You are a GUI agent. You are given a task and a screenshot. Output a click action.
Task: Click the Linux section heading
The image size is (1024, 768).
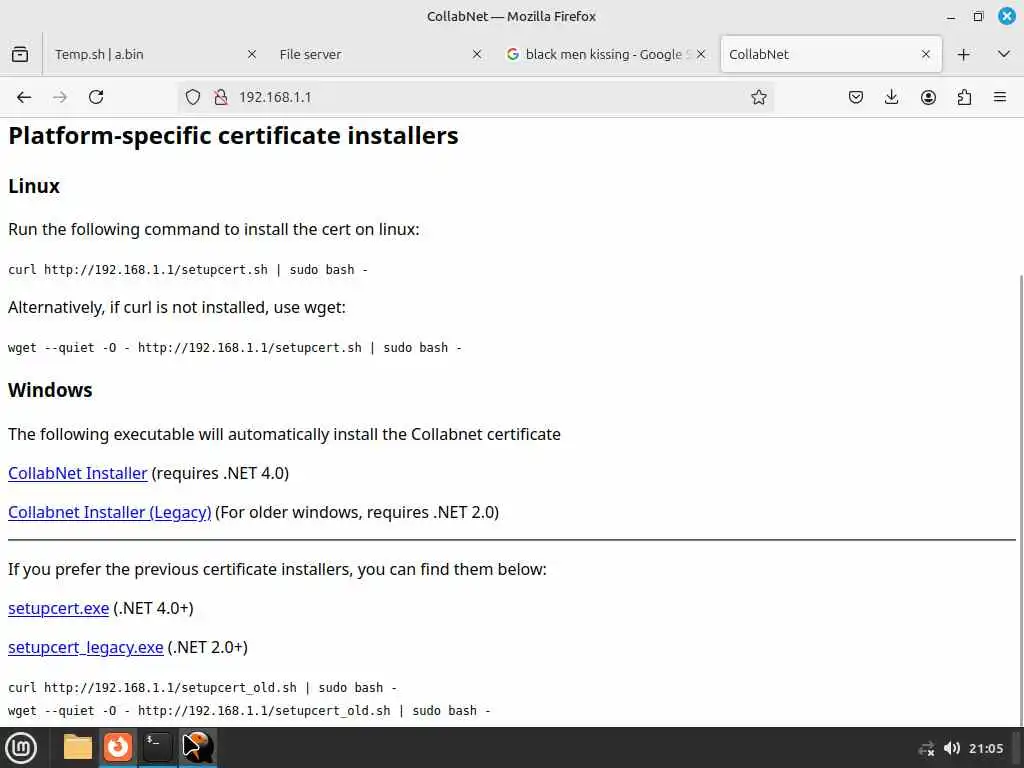(34, 186)
